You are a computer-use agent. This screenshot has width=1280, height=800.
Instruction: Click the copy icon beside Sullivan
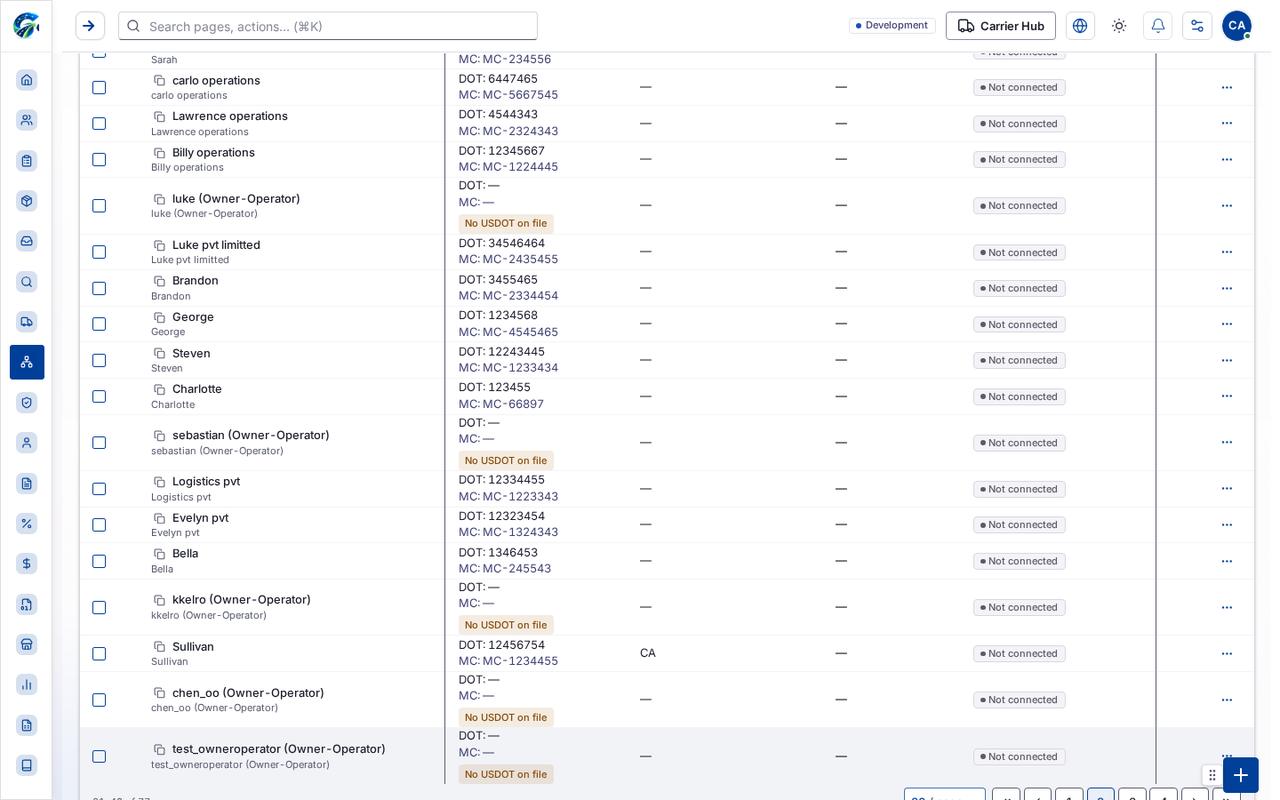pos(159,647)
